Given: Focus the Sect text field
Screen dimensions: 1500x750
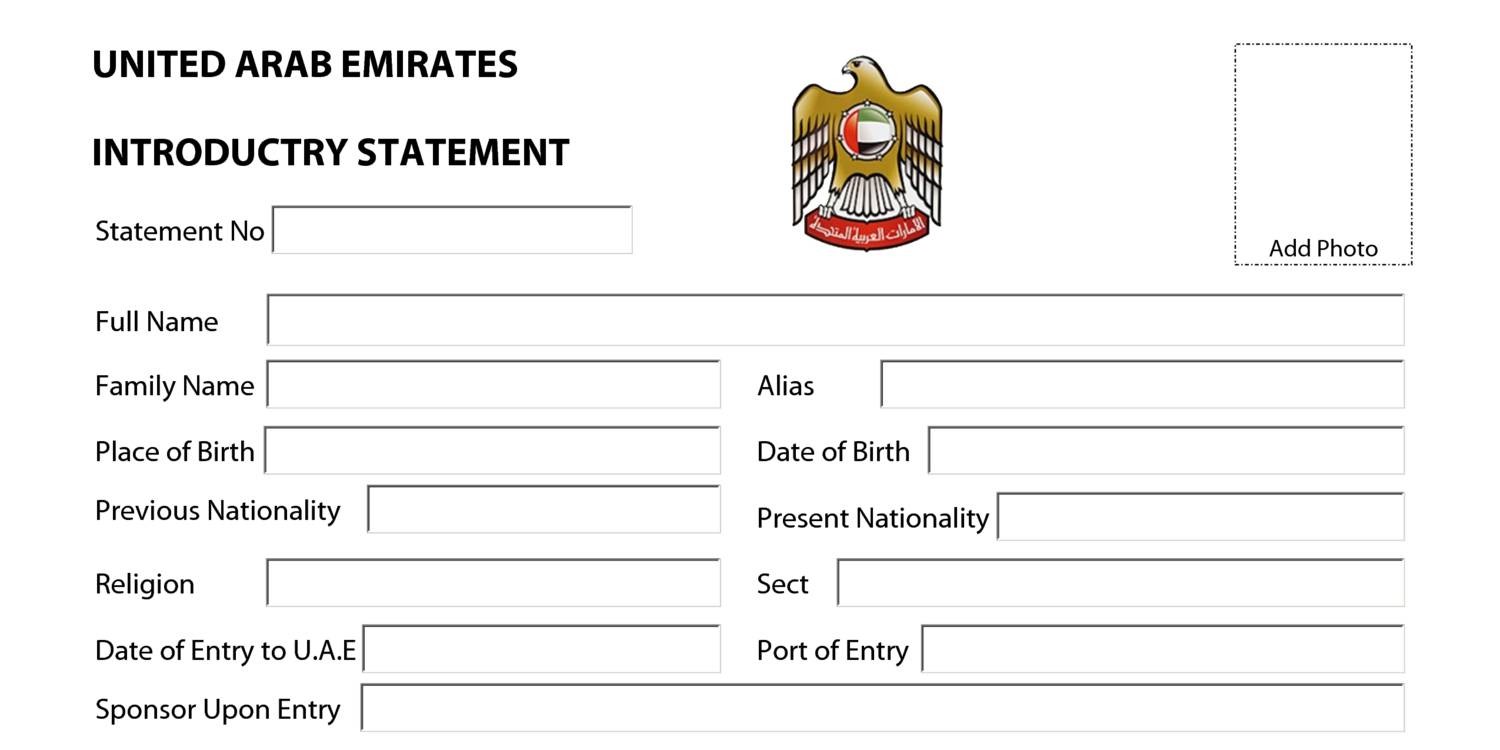Looking at the screenshot, I should point(1120,583).
